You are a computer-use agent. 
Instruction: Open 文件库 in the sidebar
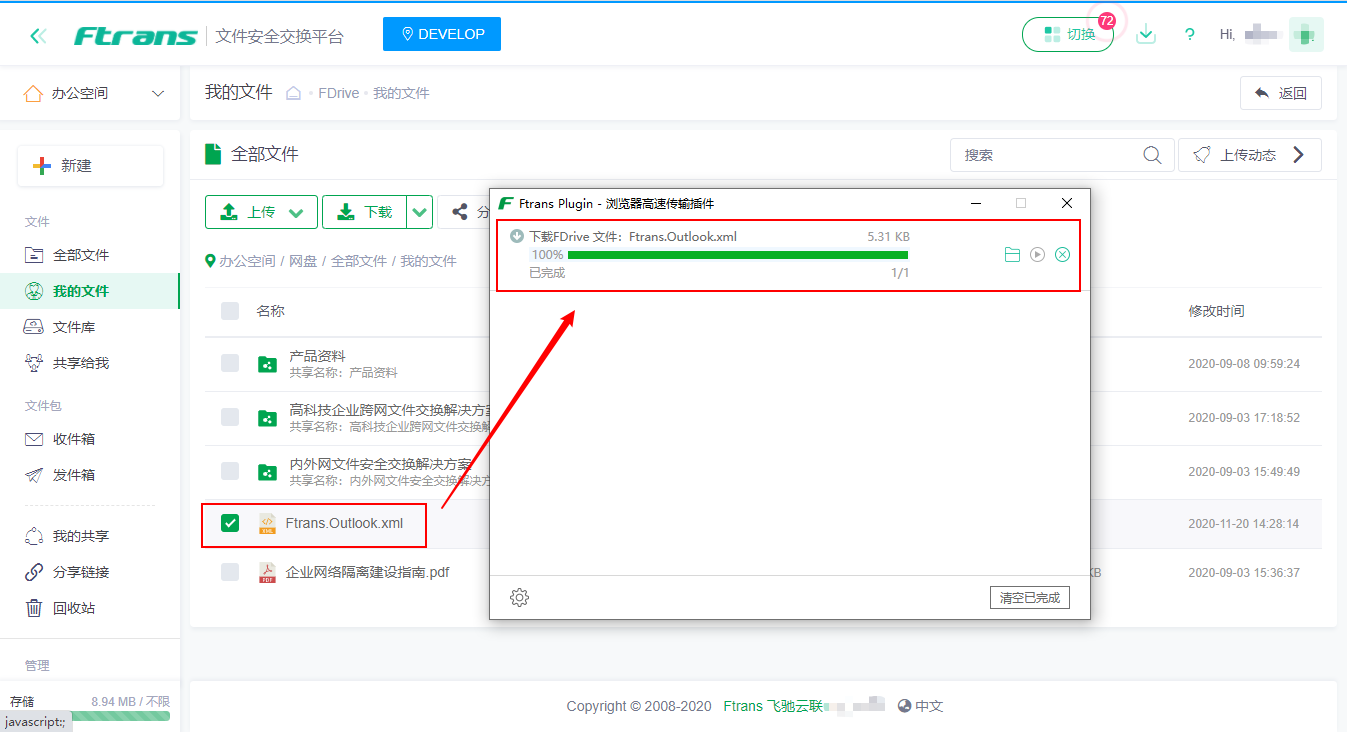click(x=73, y=327)
